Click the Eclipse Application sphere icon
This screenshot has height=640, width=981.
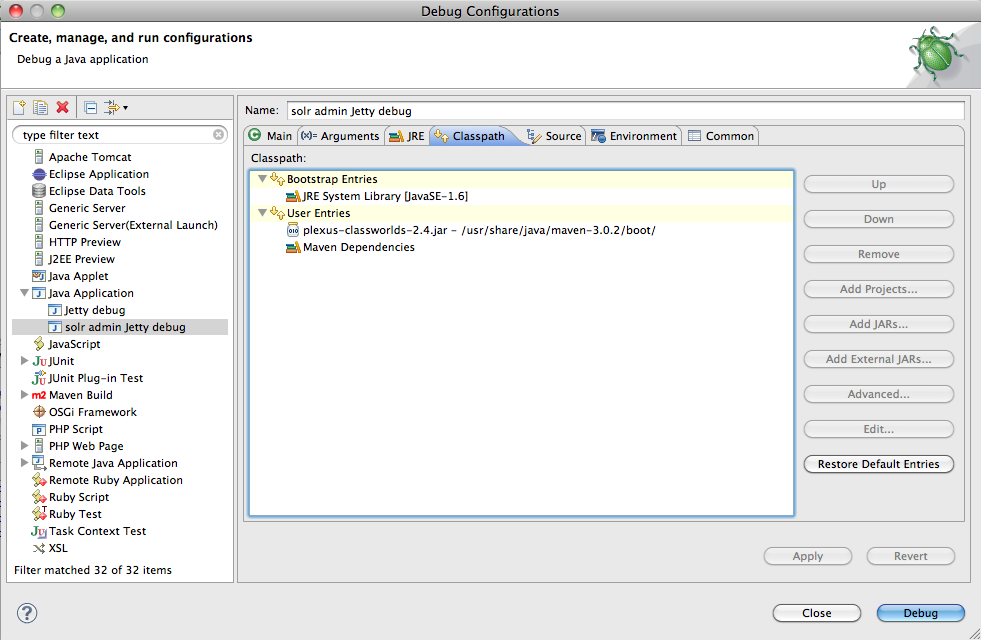click(39, 174)
